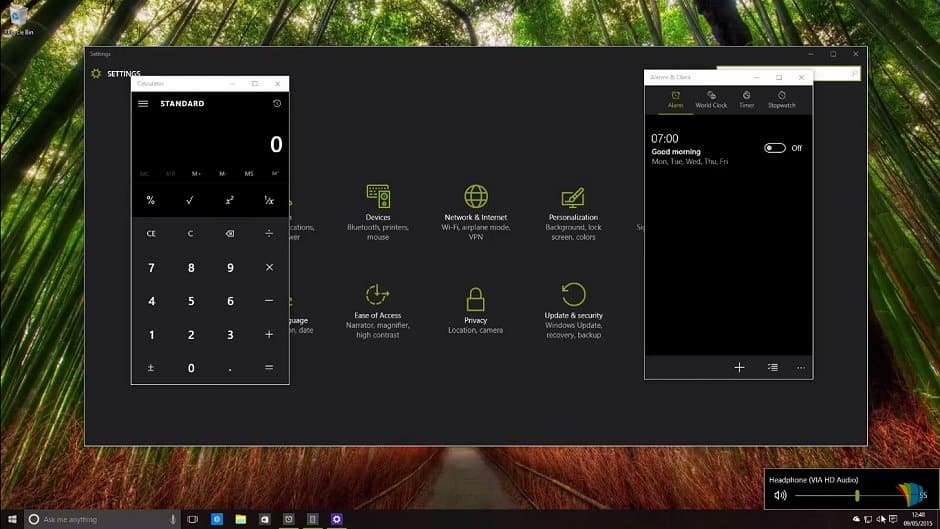Click the C clear button in Calculator
The height and width of the screenshot is (529, 940).
[190, 234]
